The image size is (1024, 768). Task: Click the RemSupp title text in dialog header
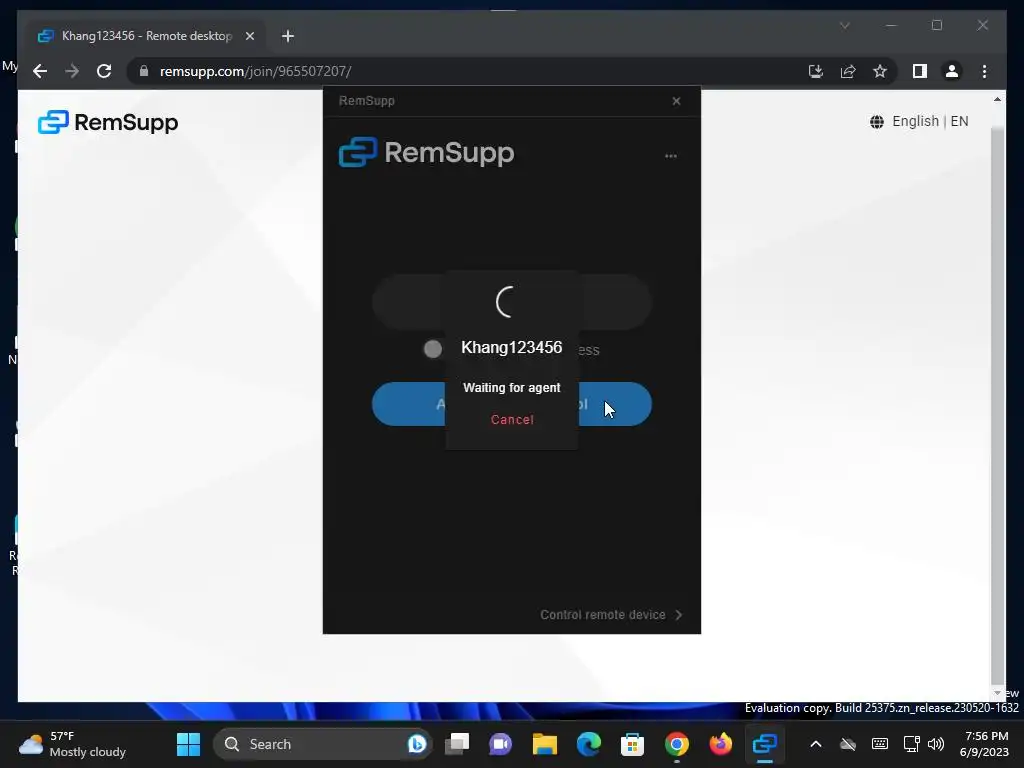click(366, 101)
